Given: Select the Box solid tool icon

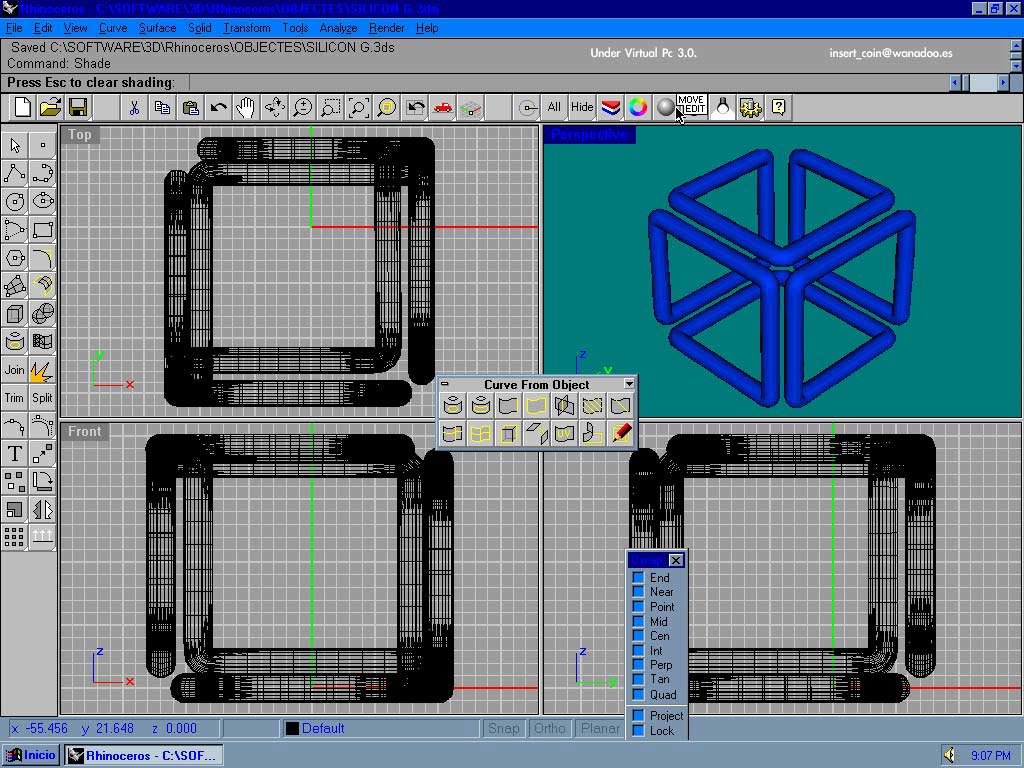Looking at the screenshot, I should click(x=14, y=314).
